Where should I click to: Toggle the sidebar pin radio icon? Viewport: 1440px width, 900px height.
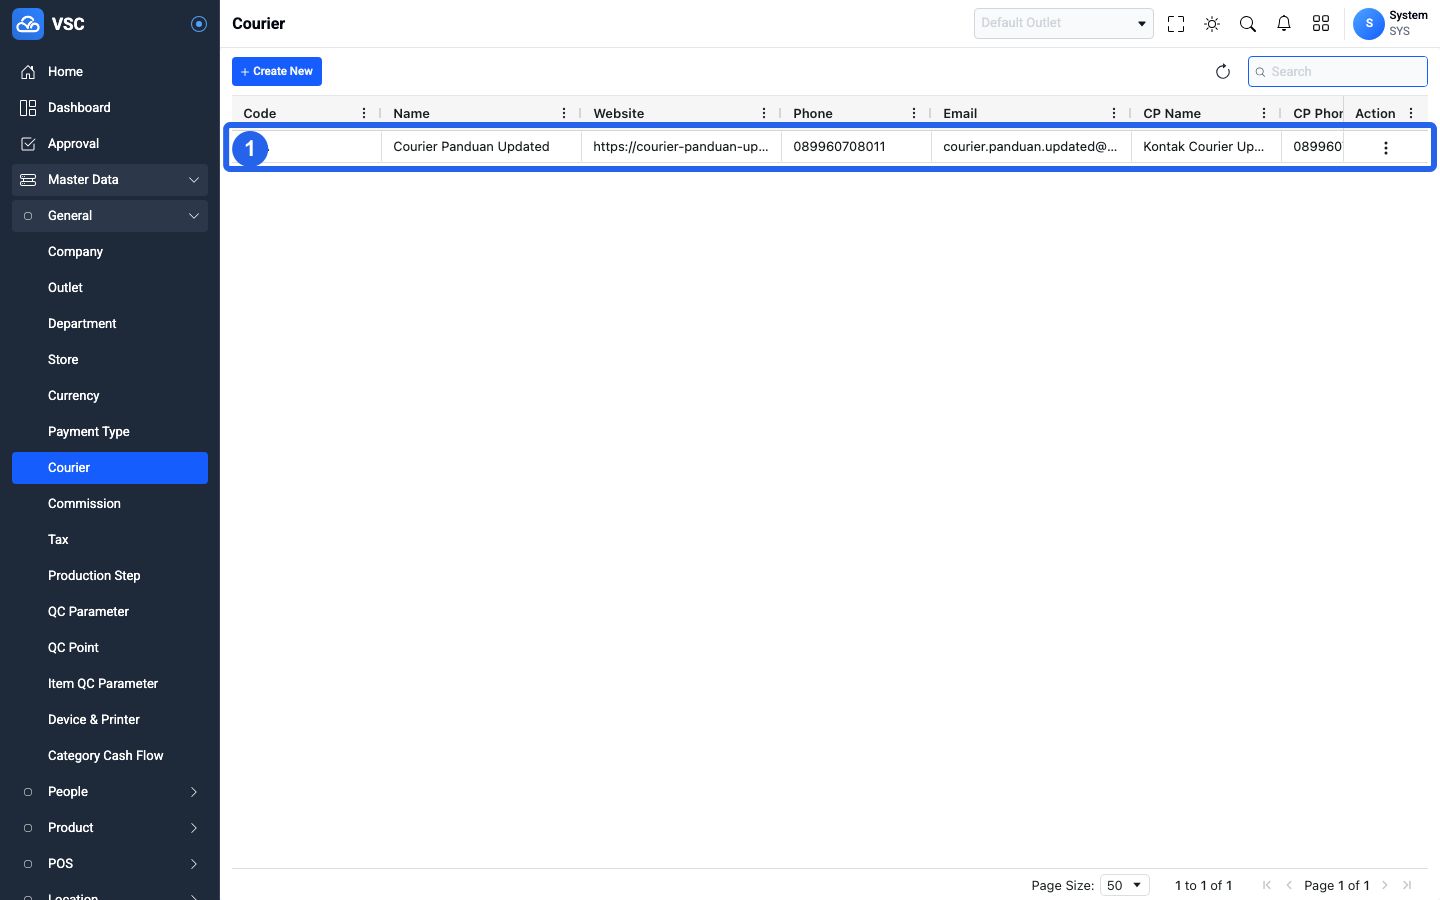(x=199, y=24)
